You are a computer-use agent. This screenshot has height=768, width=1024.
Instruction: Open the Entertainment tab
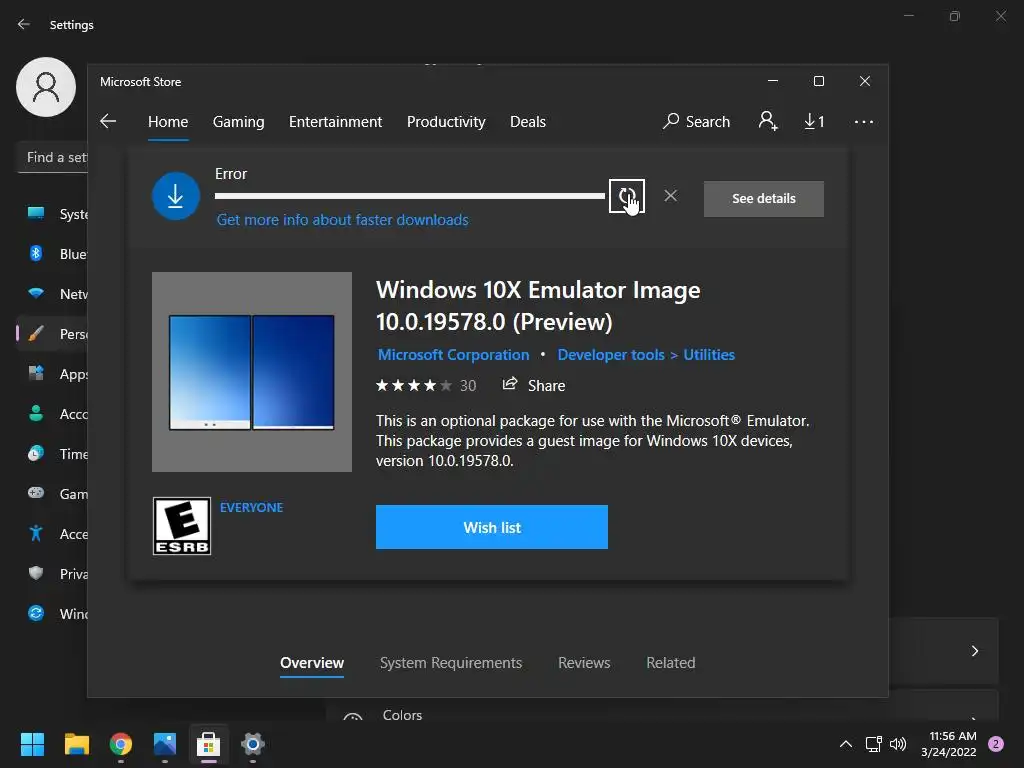click(335, 122)
